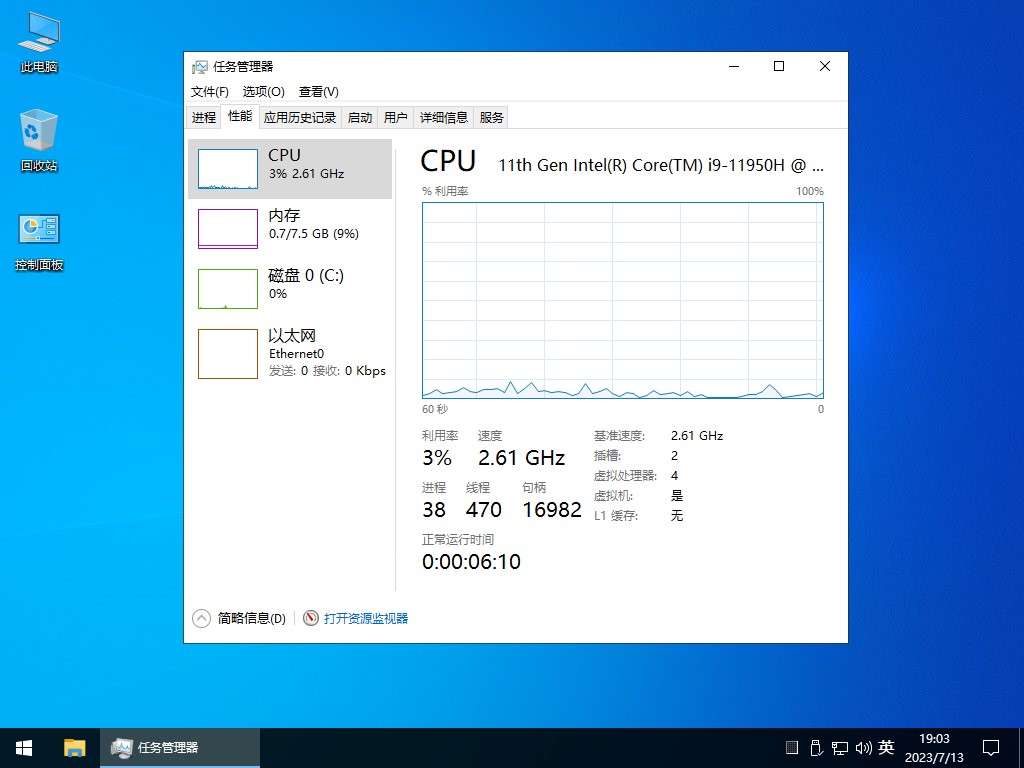Click CPU mini graph thumbnail
This screenshot has width=1024, height=768.
(x=228, y=168)
